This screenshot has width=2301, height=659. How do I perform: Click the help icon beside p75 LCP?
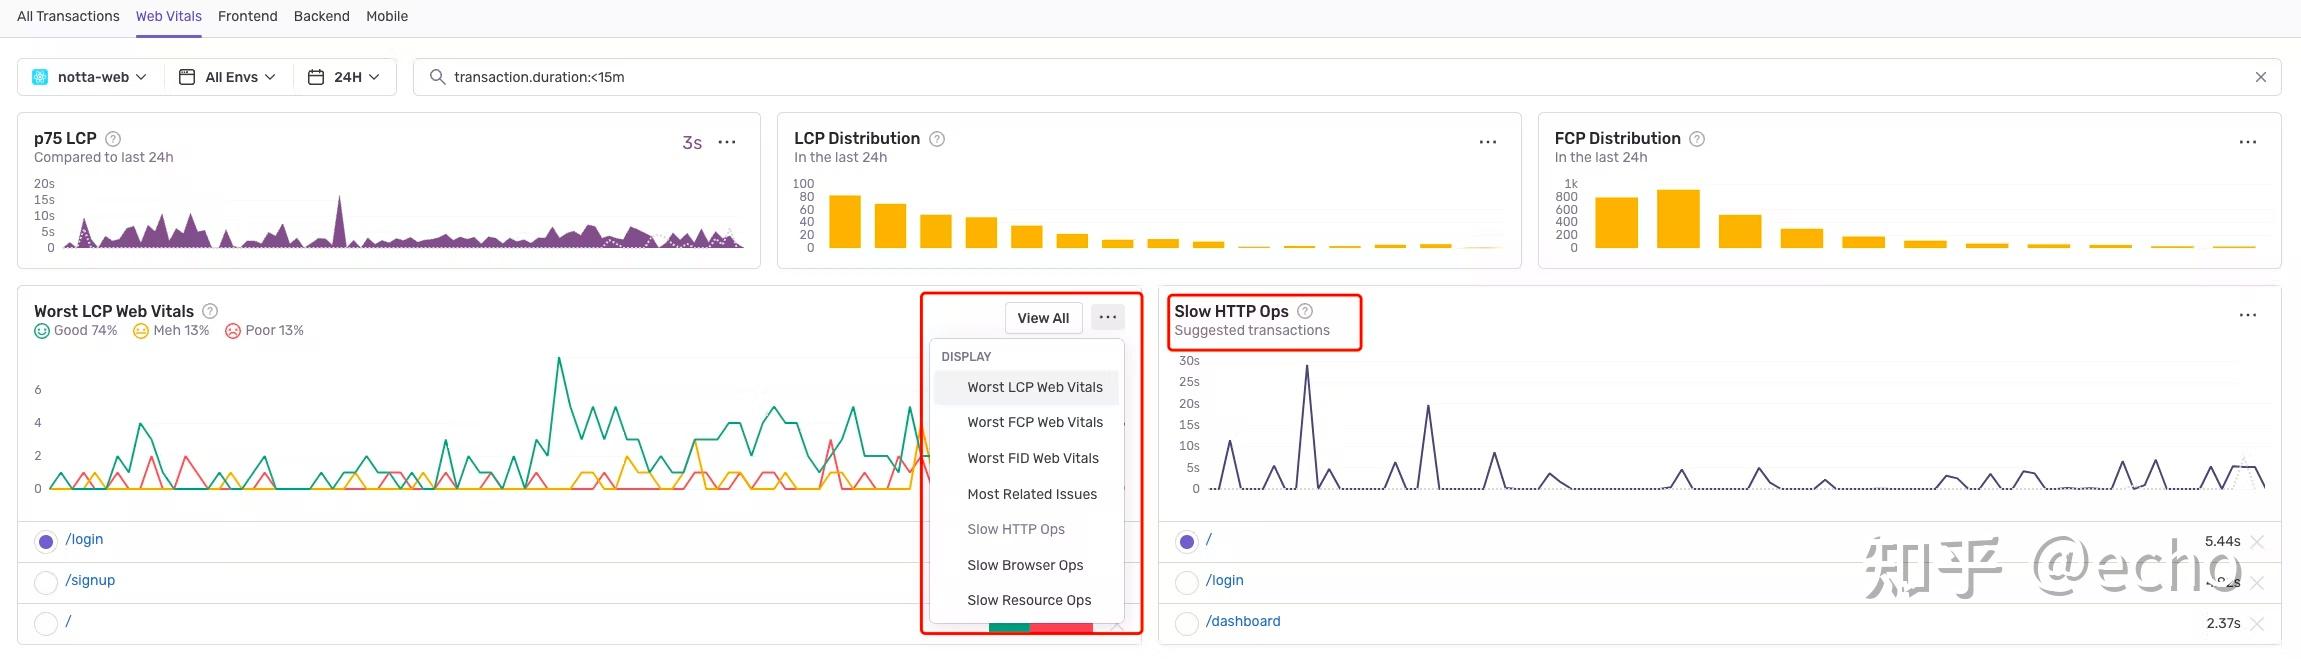(x=113, y=139)
